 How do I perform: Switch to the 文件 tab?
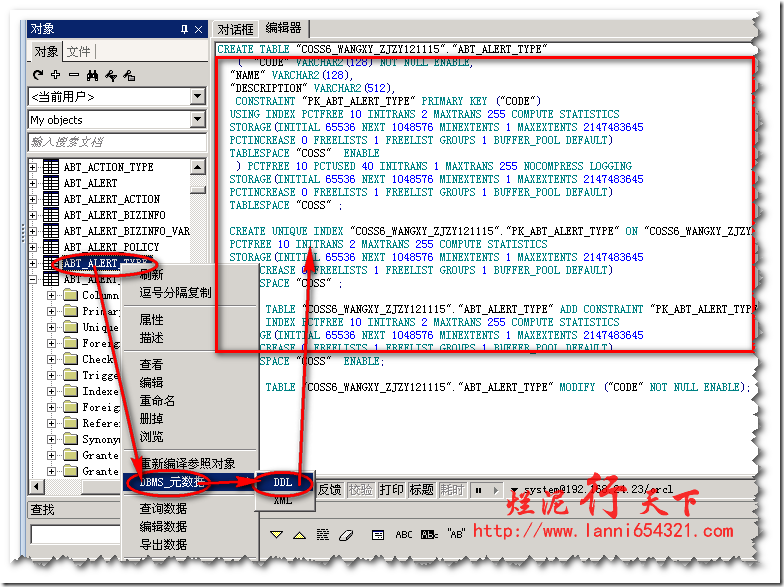pyautogui.click(x=78, y=51)
